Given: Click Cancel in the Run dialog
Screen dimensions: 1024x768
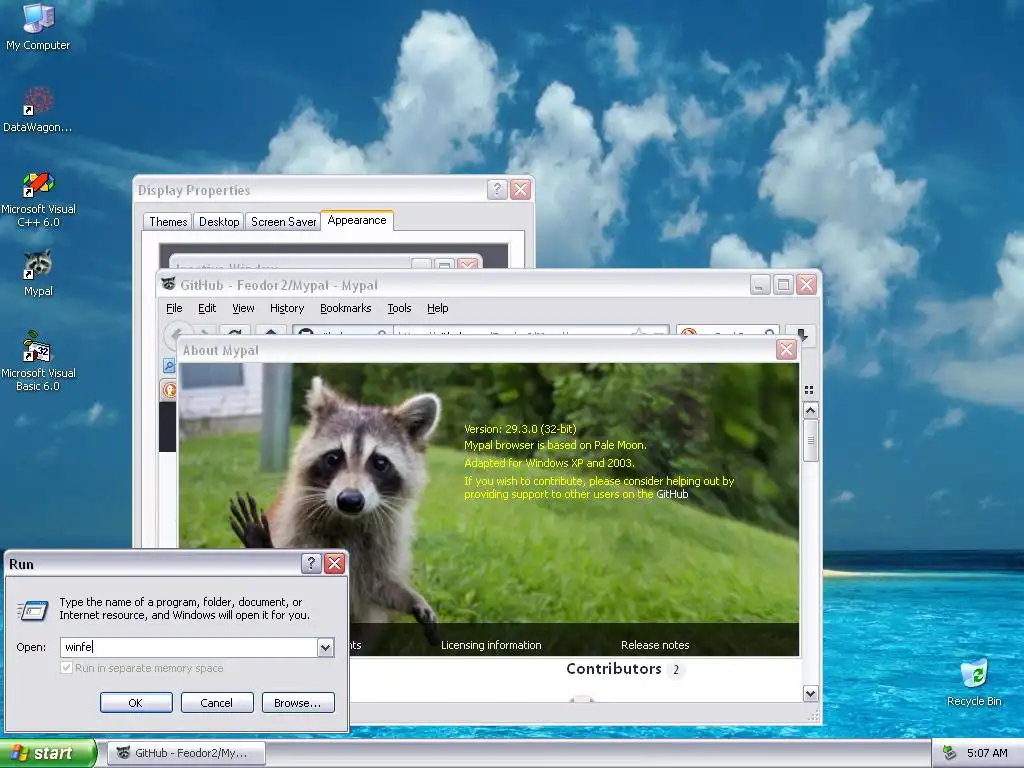Looking at the screenshot, I should [217, 703].
